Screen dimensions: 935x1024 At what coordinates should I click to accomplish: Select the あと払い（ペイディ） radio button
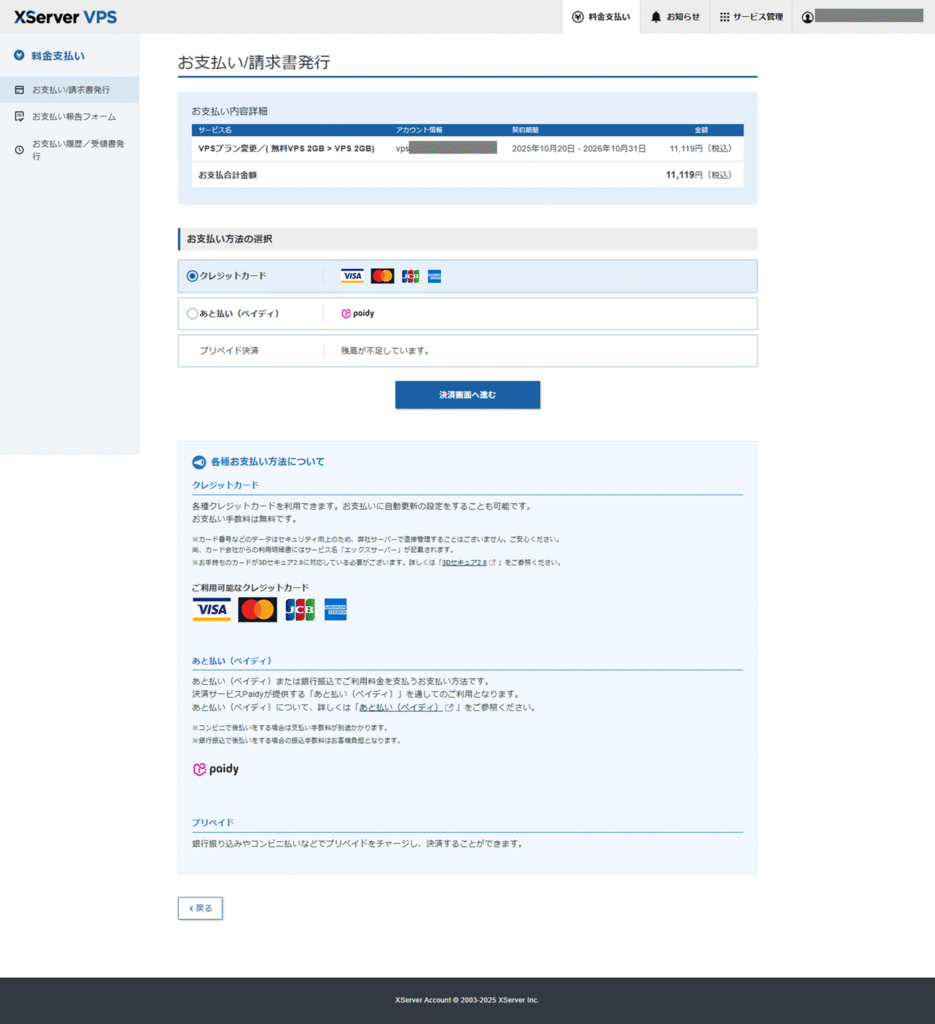click(x=192, y=313)
